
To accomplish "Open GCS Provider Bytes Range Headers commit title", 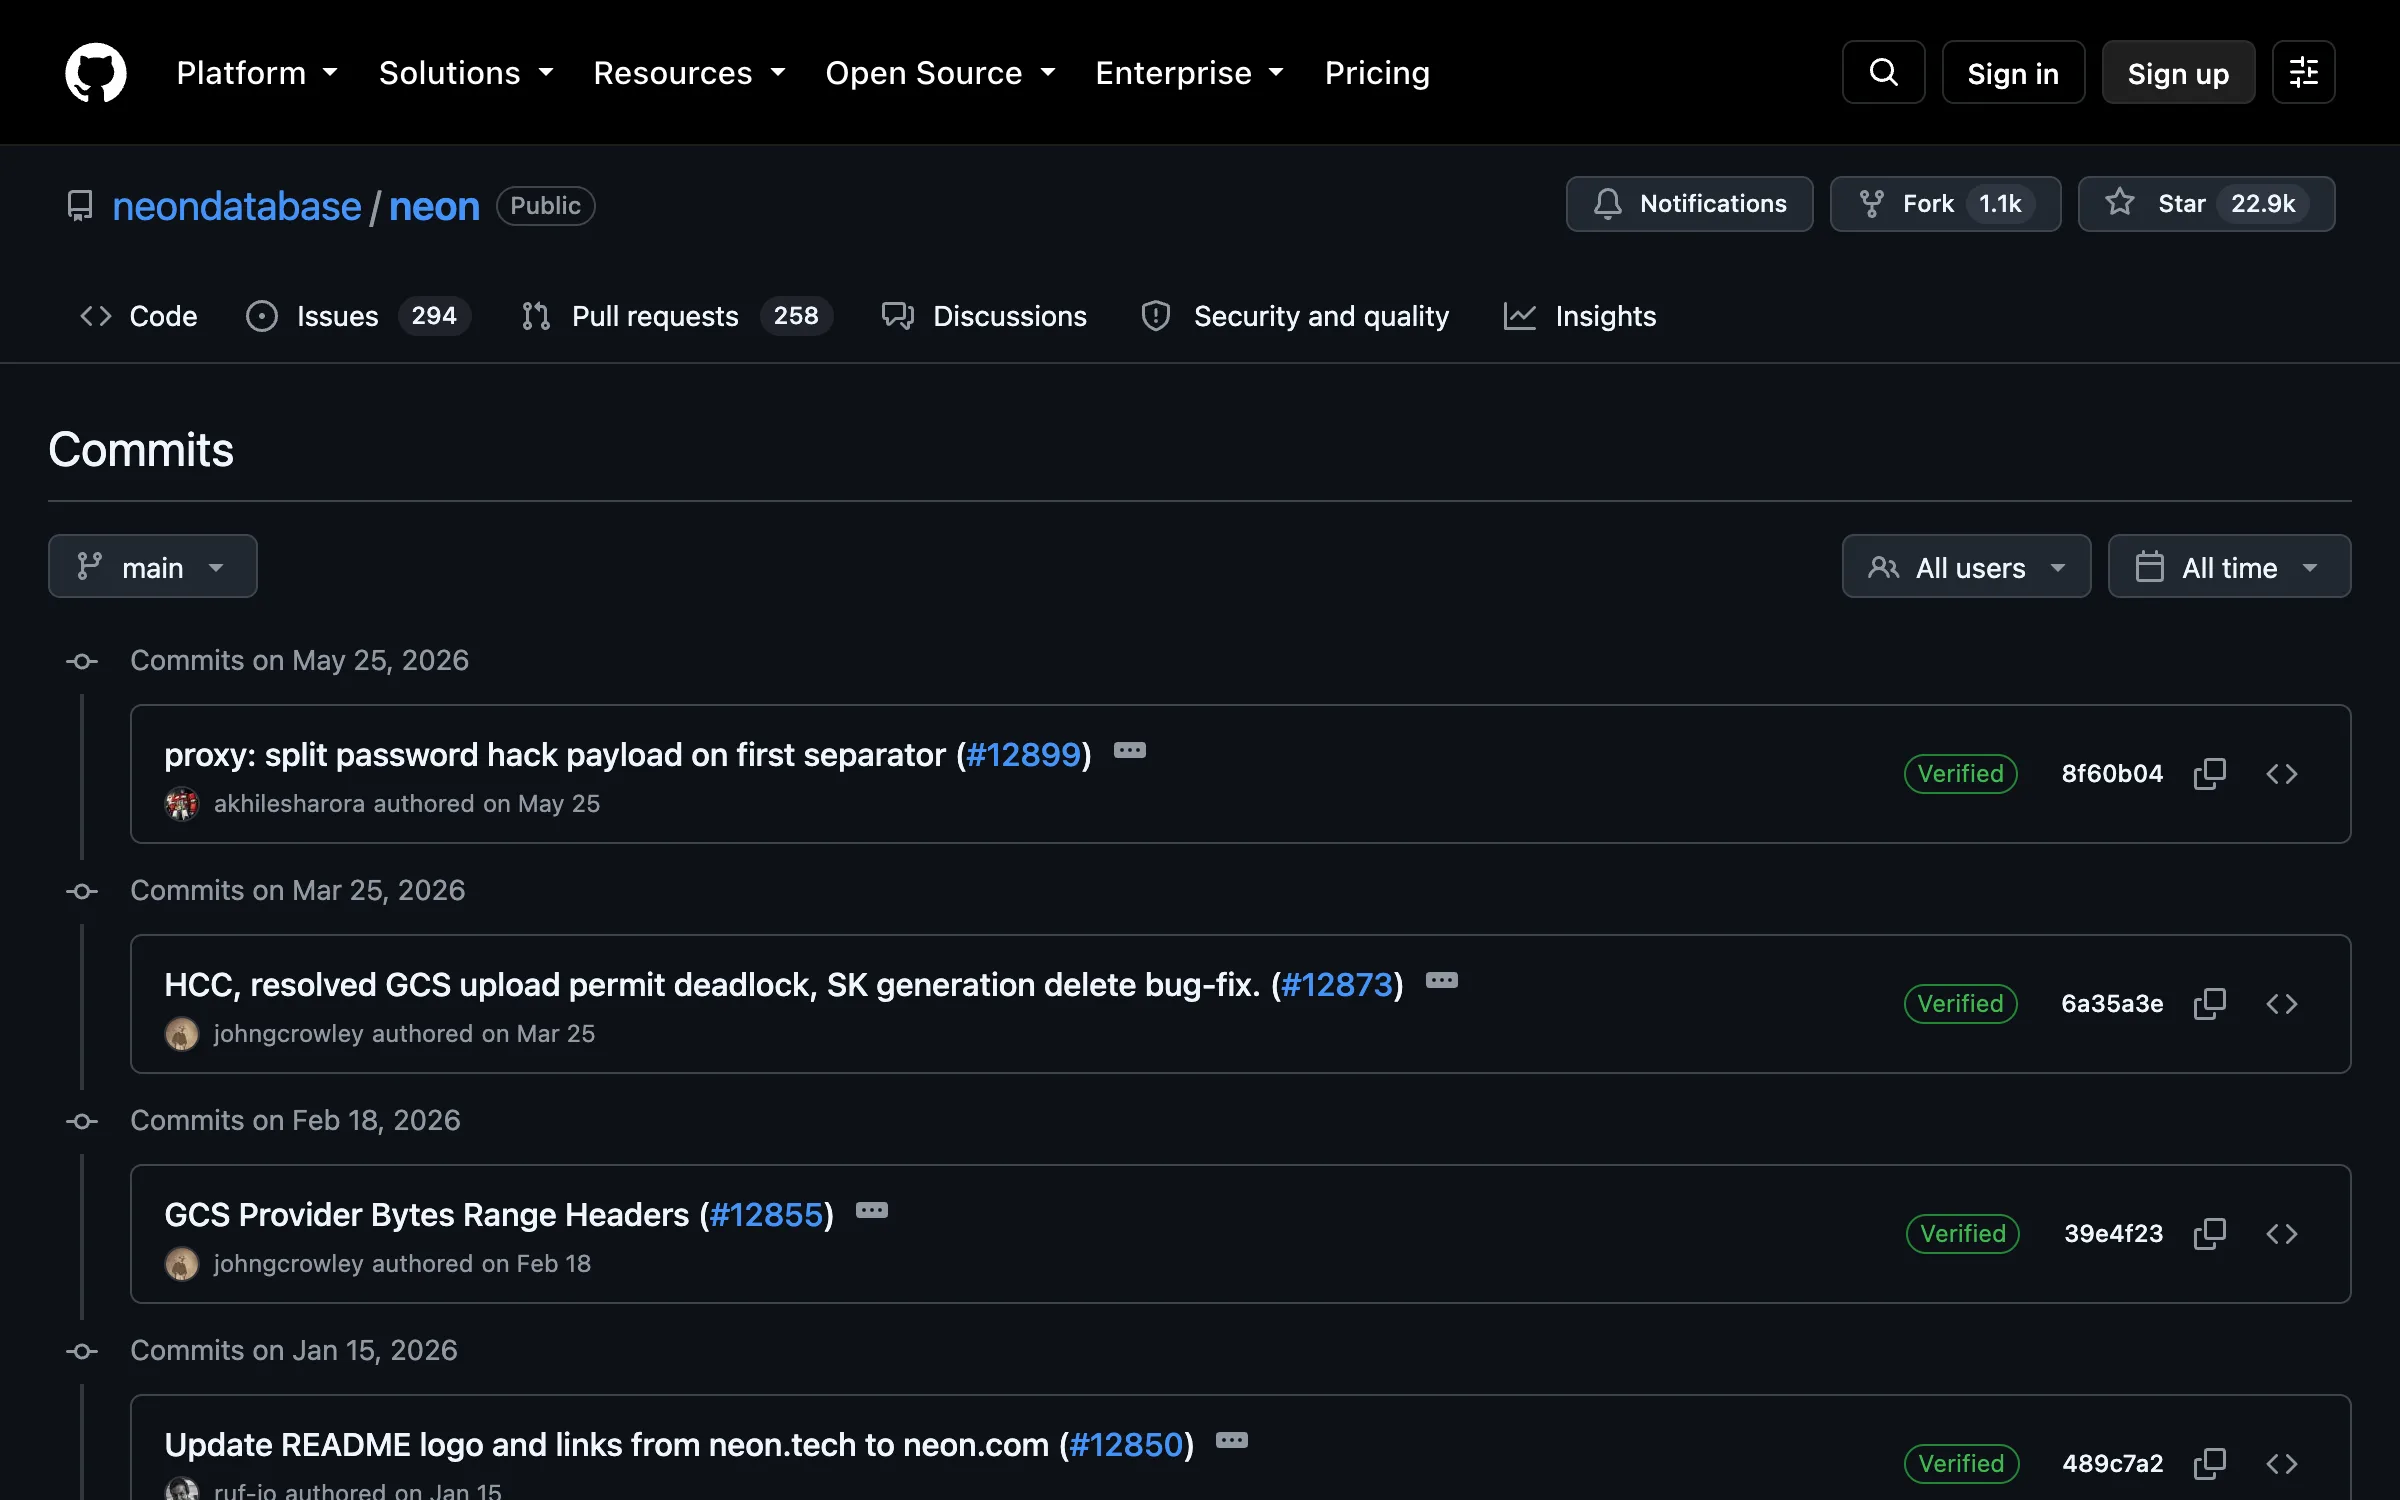I will click(x=427, y=1215).
